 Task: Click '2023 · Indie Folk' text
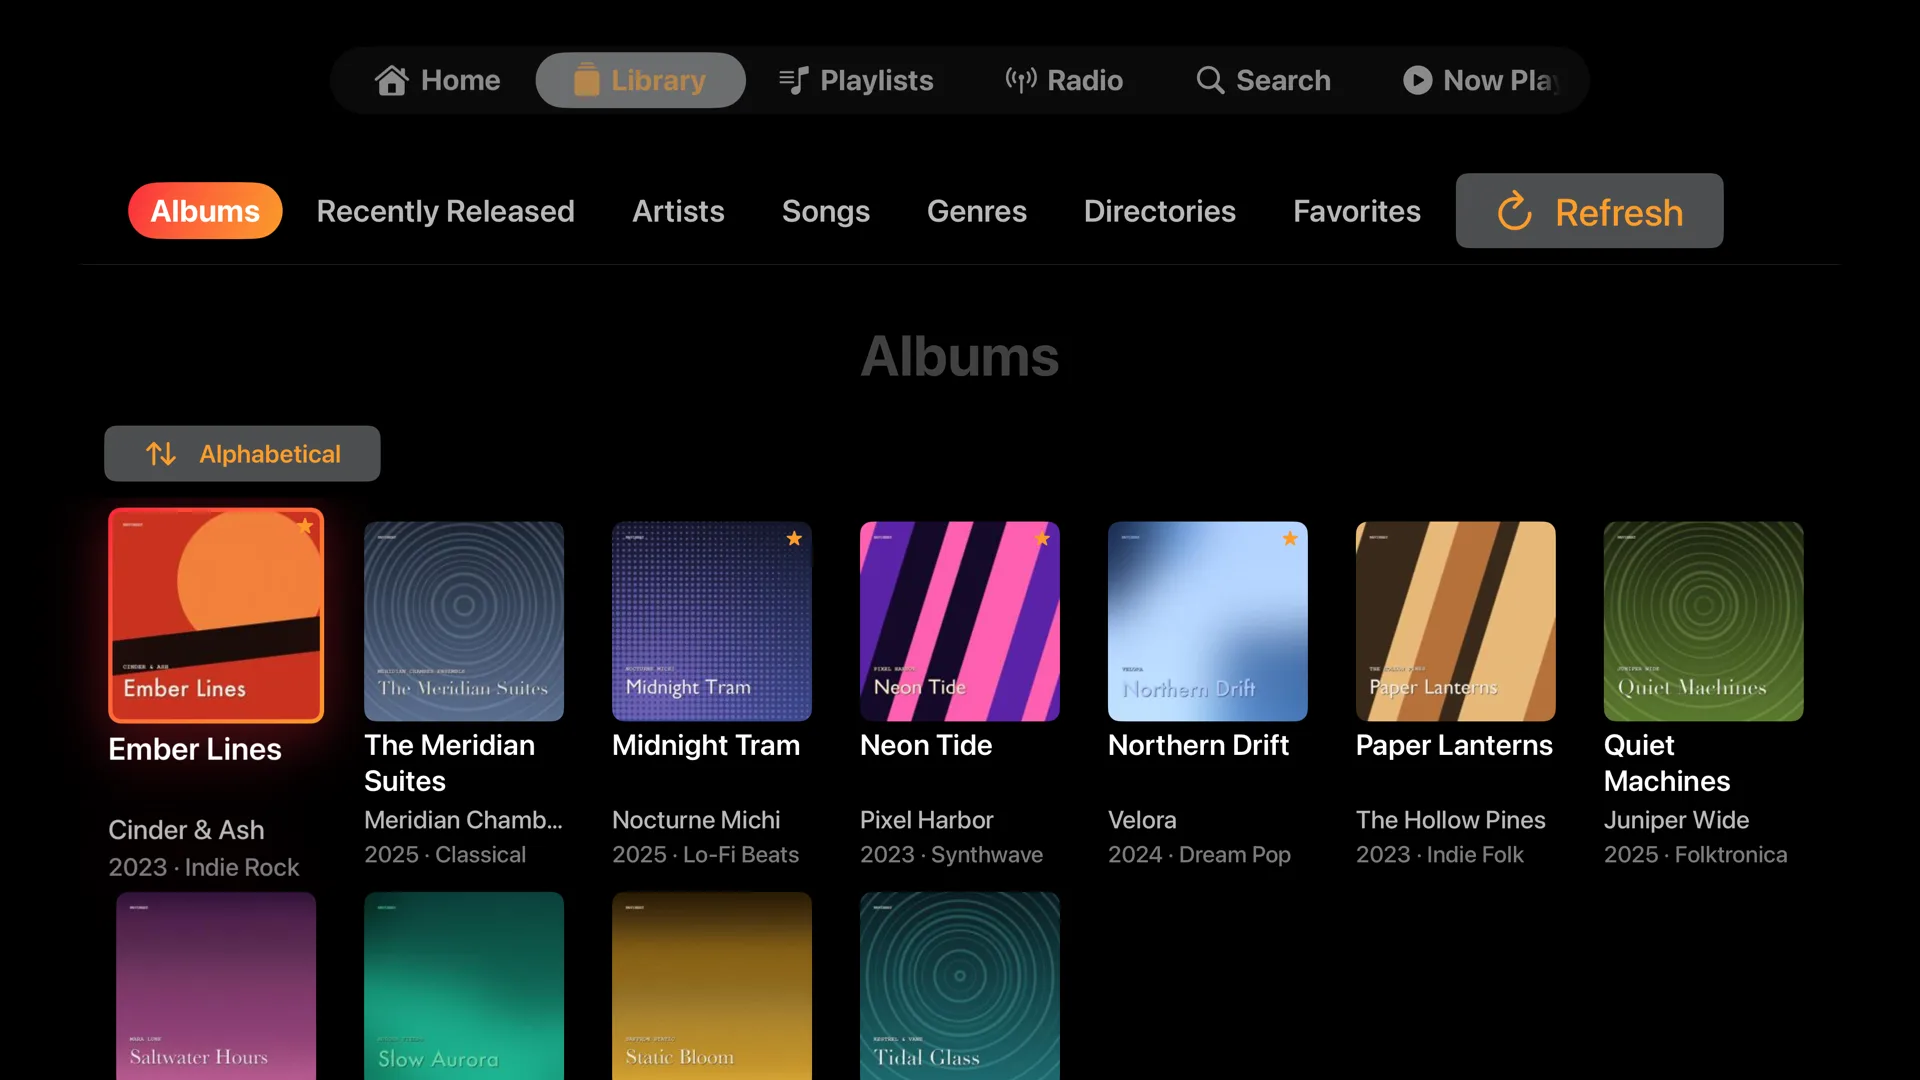(x=1439, y=855)
